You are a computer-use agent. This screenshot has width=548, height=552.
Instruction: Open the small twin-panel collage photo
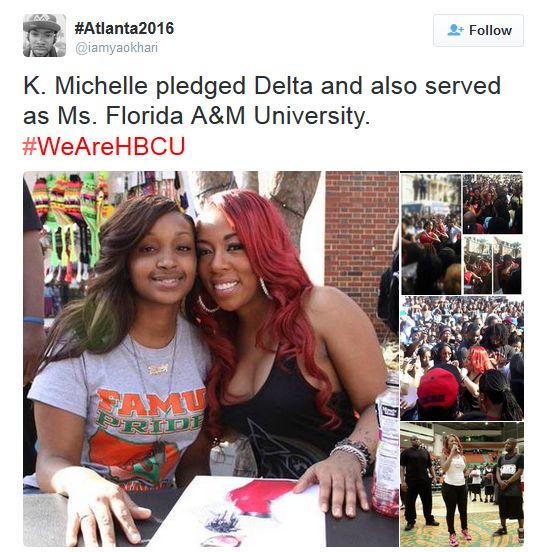(492, 265)
